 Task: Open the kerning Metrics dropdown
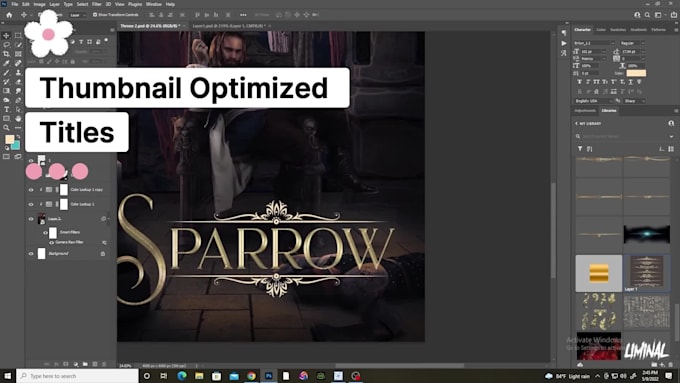point(593,59)
